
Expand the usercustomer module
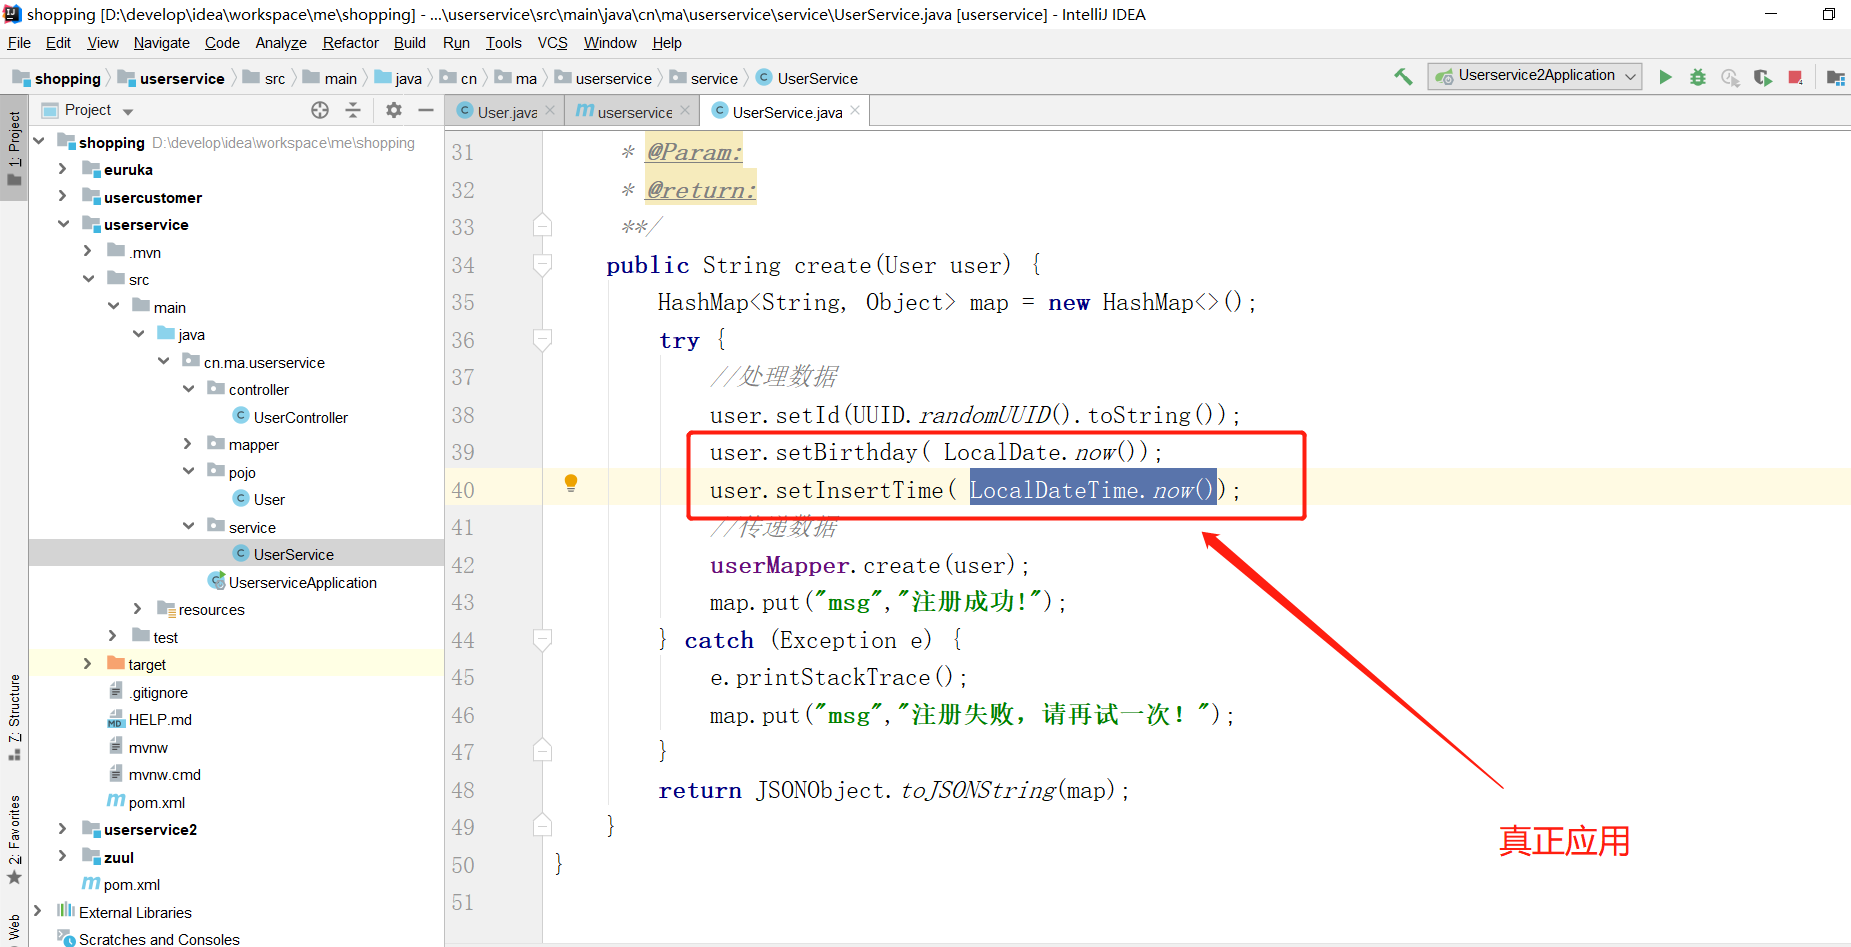click(x=62, y=196)
